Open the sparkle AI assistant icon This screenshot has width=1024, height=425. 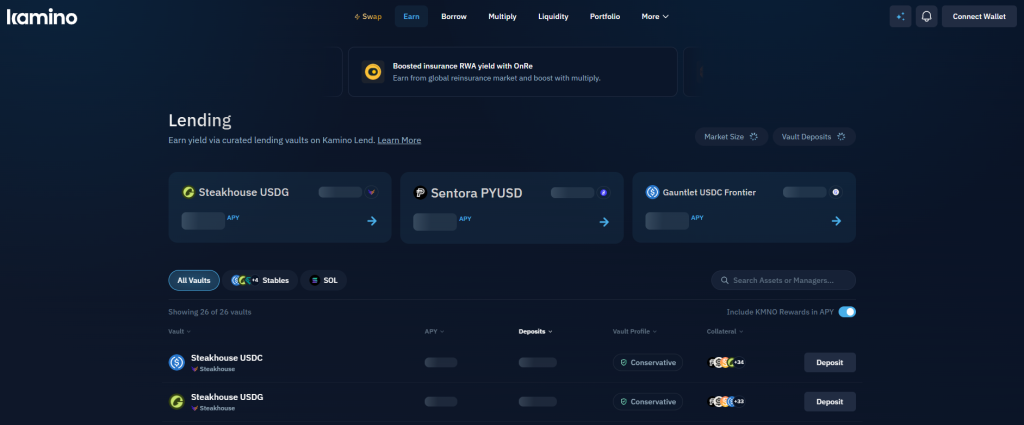tap(900, 16)
